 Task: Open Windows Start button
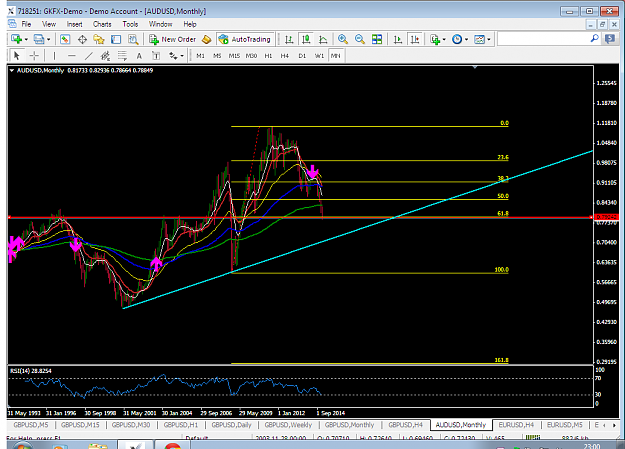pos(22,445)
